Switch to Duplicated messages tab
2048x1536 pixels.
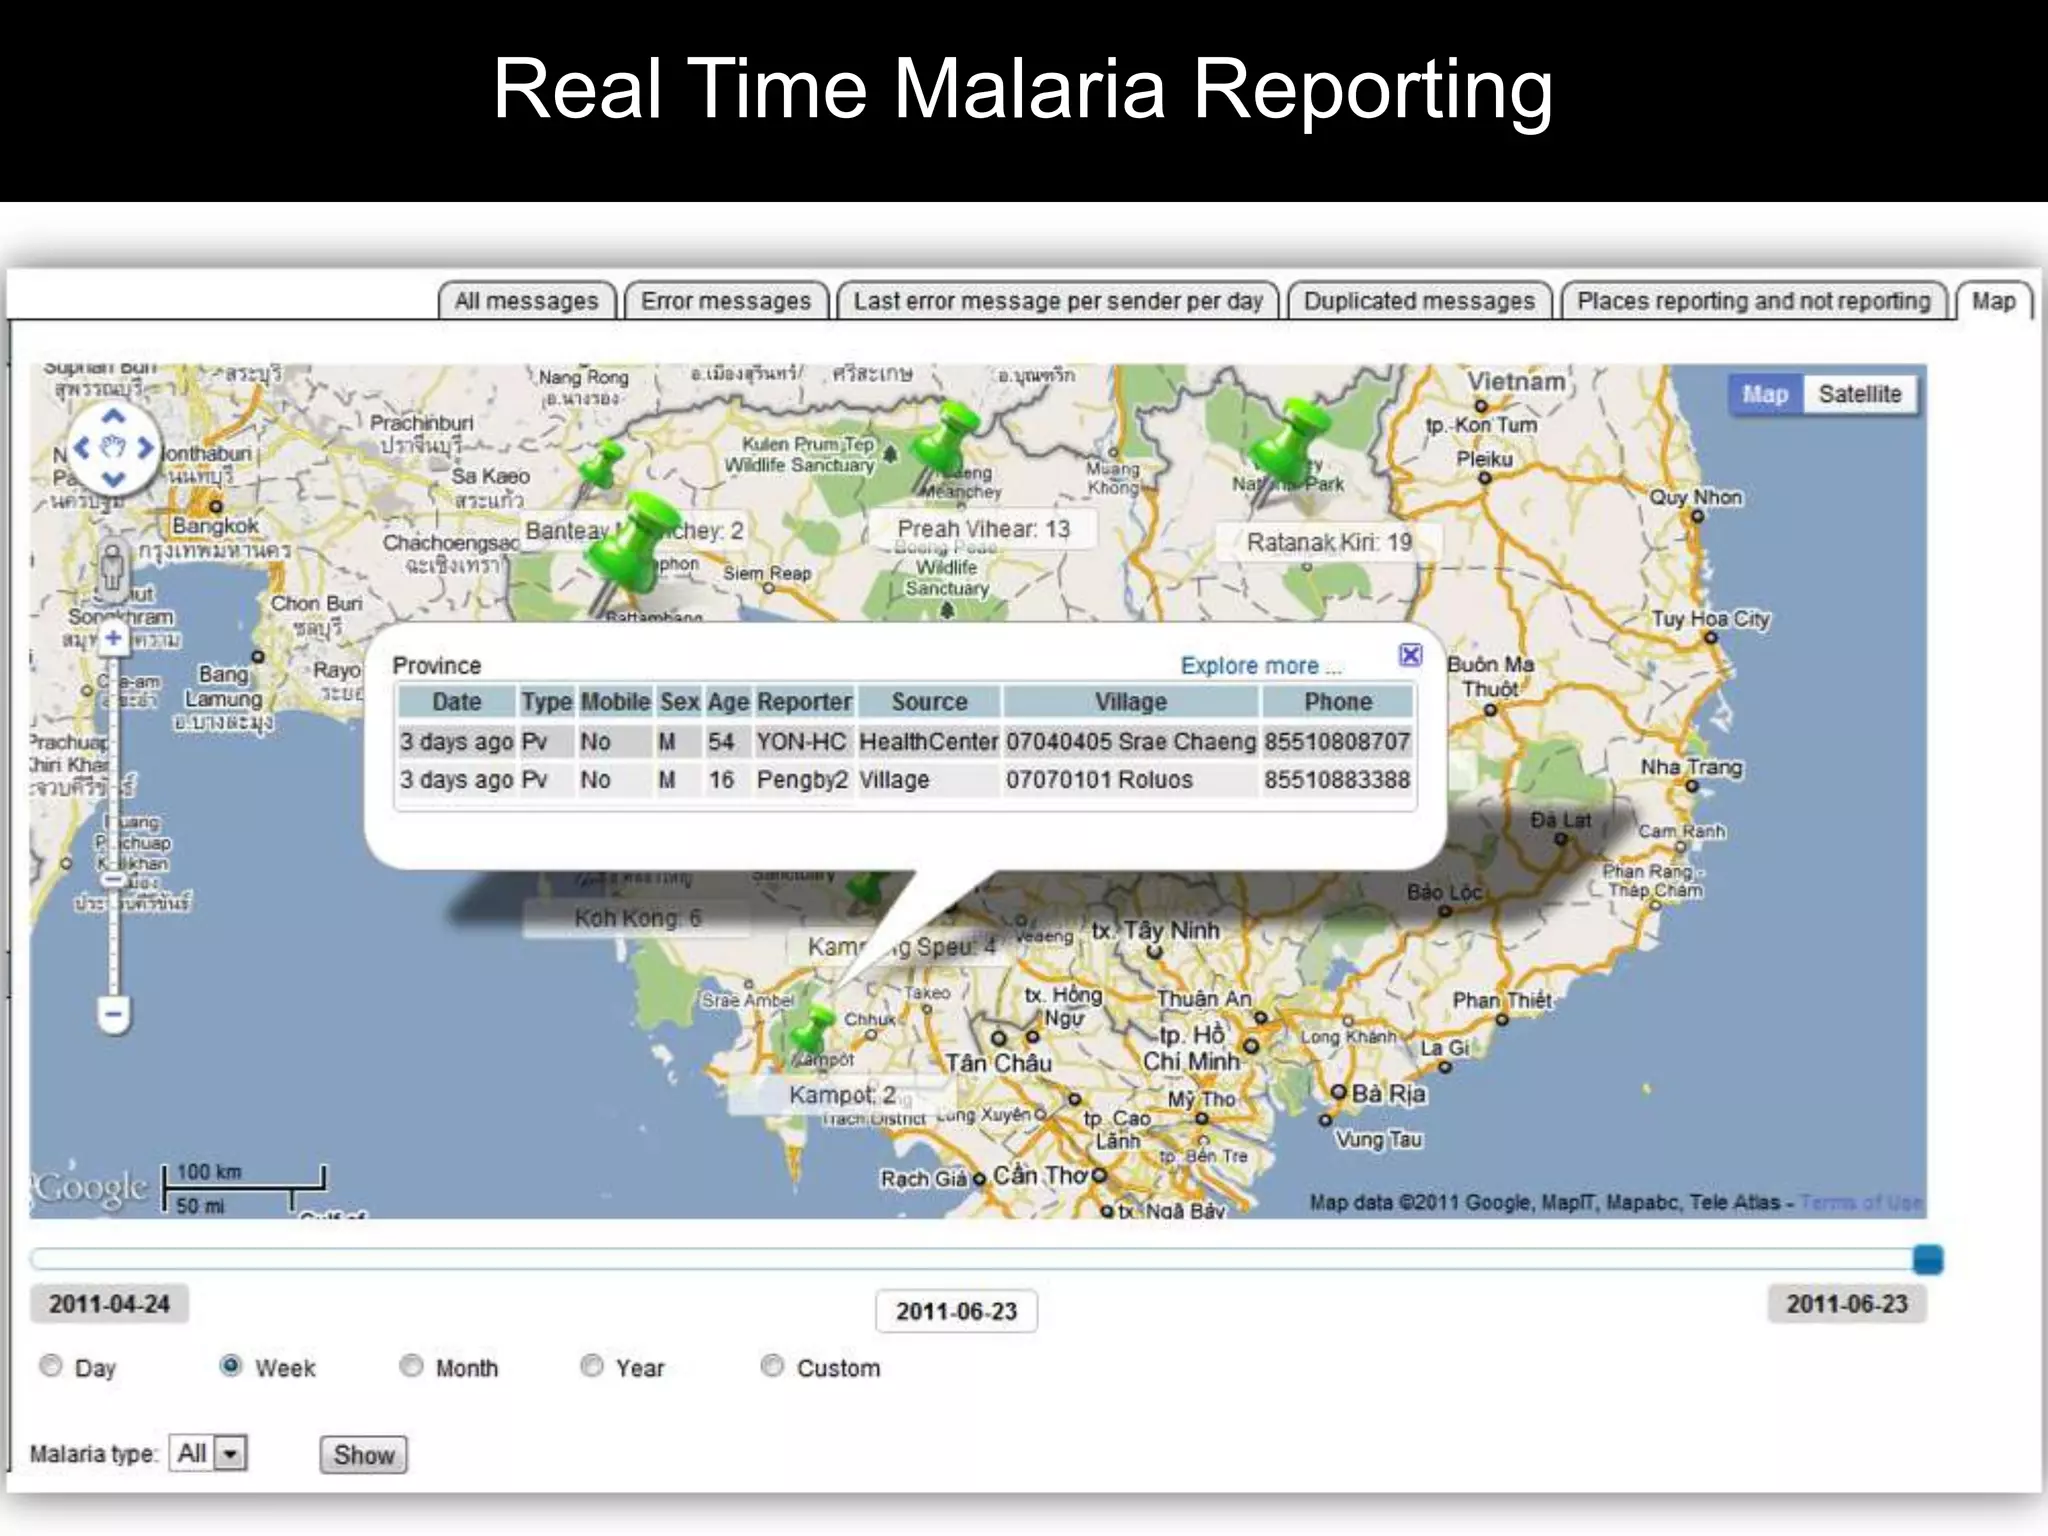coord(1419,301)
